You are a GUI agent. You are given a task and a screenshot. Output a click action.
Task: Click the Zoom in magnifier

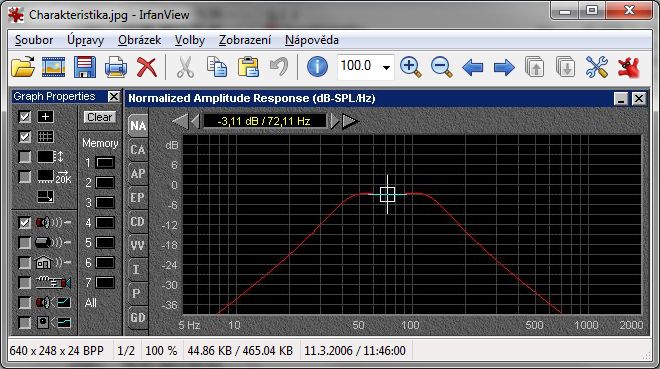pos(411,66)
